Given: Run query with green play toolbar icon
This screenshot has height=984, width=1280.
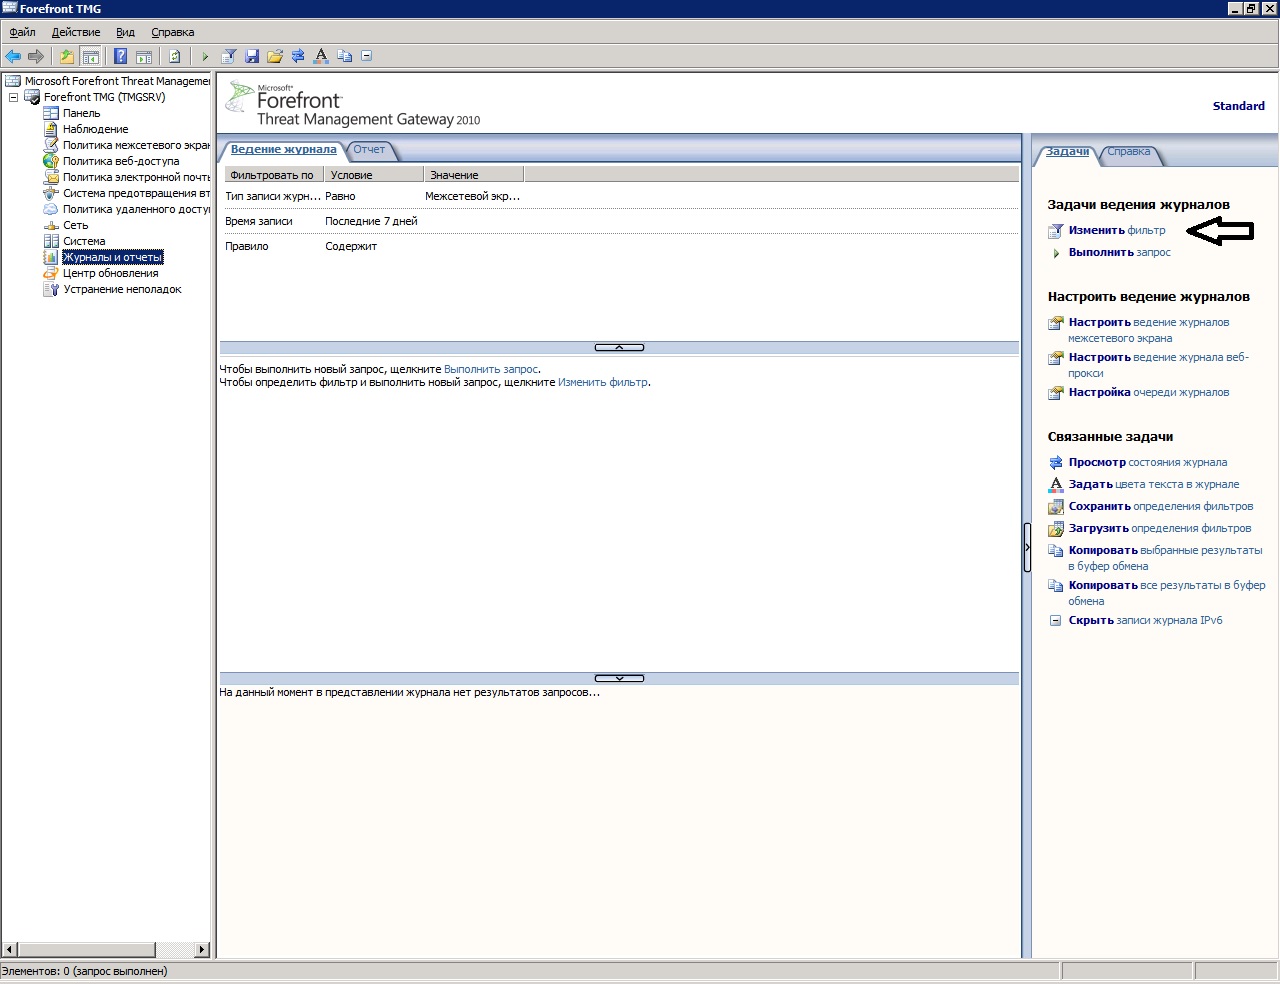Looking at the screenshot, I should click(205, 56).
